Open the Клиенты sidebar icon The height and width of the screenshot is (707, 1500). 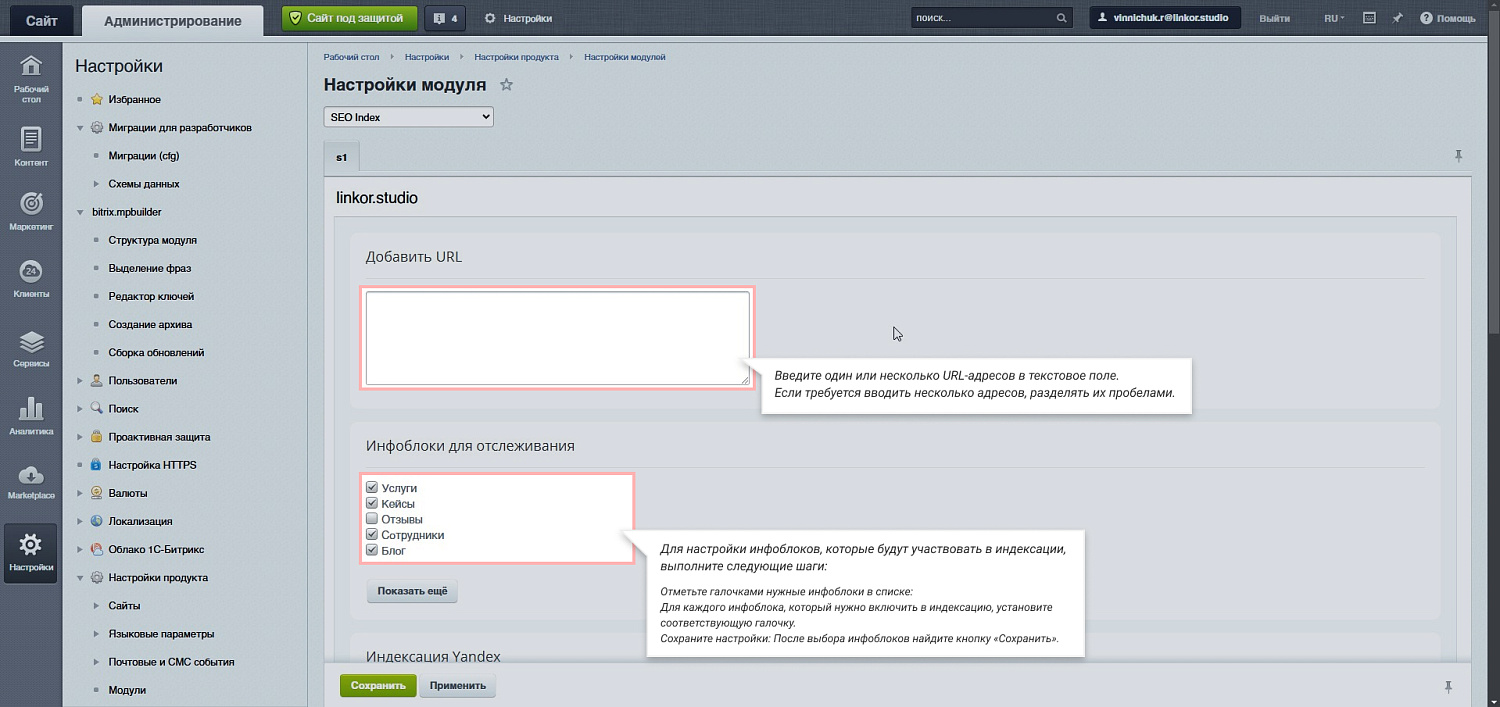[x=31, y=271]
